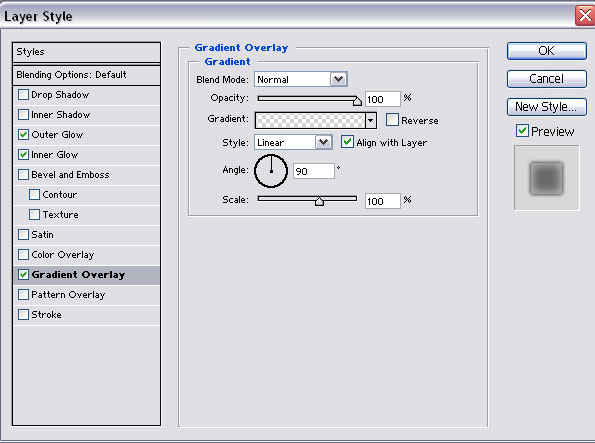Disable Align with Layer option
595x443 pixels.
347,142
